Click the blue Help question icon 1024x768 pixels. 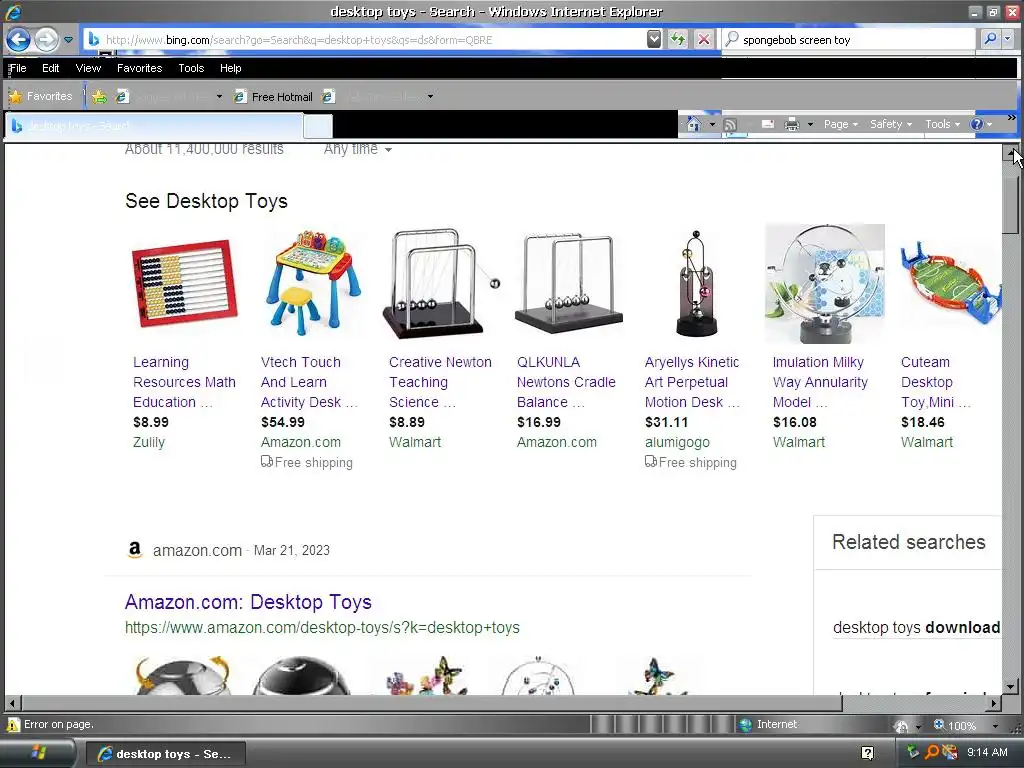click(x=976, y=124)
